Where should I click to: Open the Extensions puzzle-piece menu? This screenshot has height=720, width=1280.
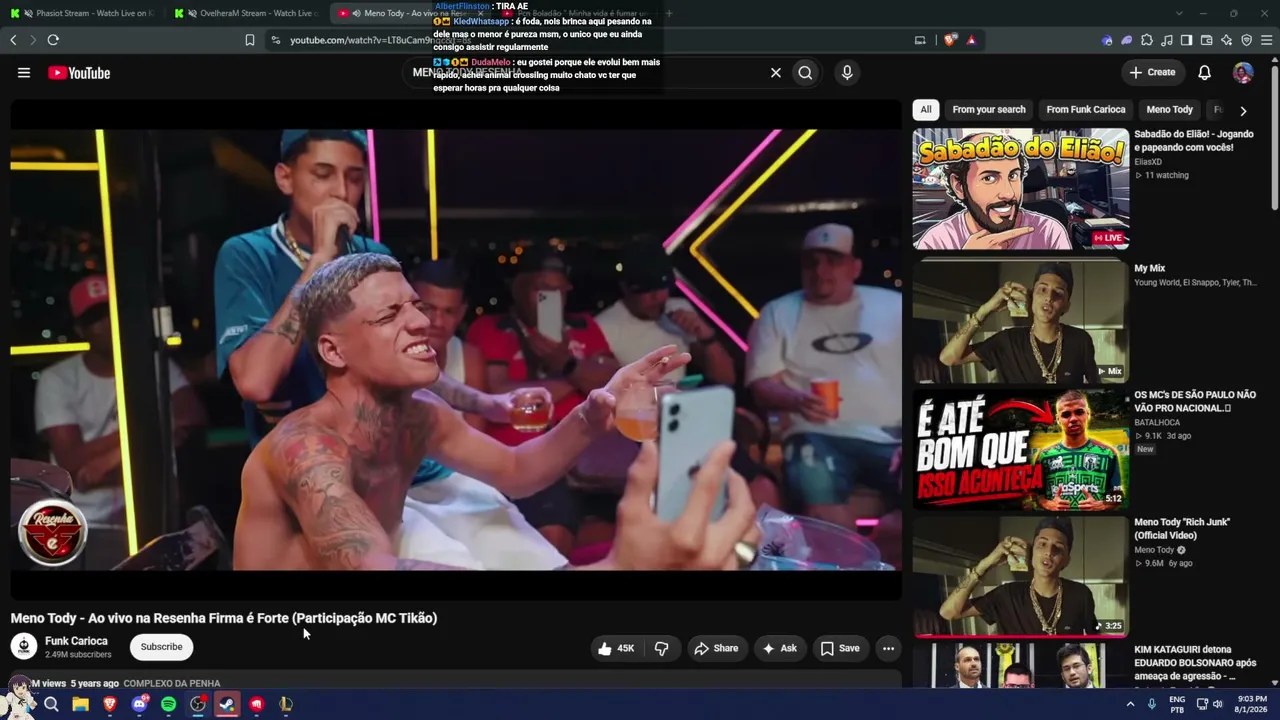coord(1147,40)
